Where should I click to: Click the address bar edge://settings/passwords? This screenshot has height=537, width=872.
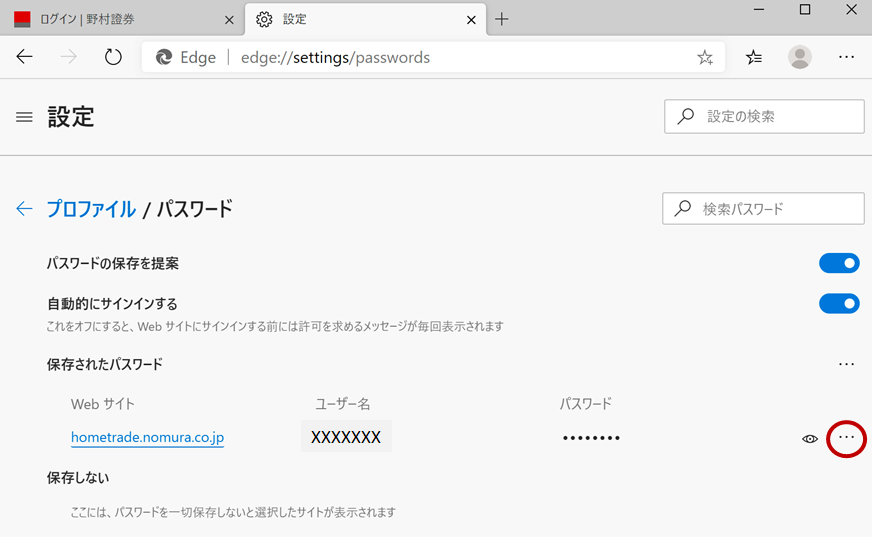coord(433,57)
